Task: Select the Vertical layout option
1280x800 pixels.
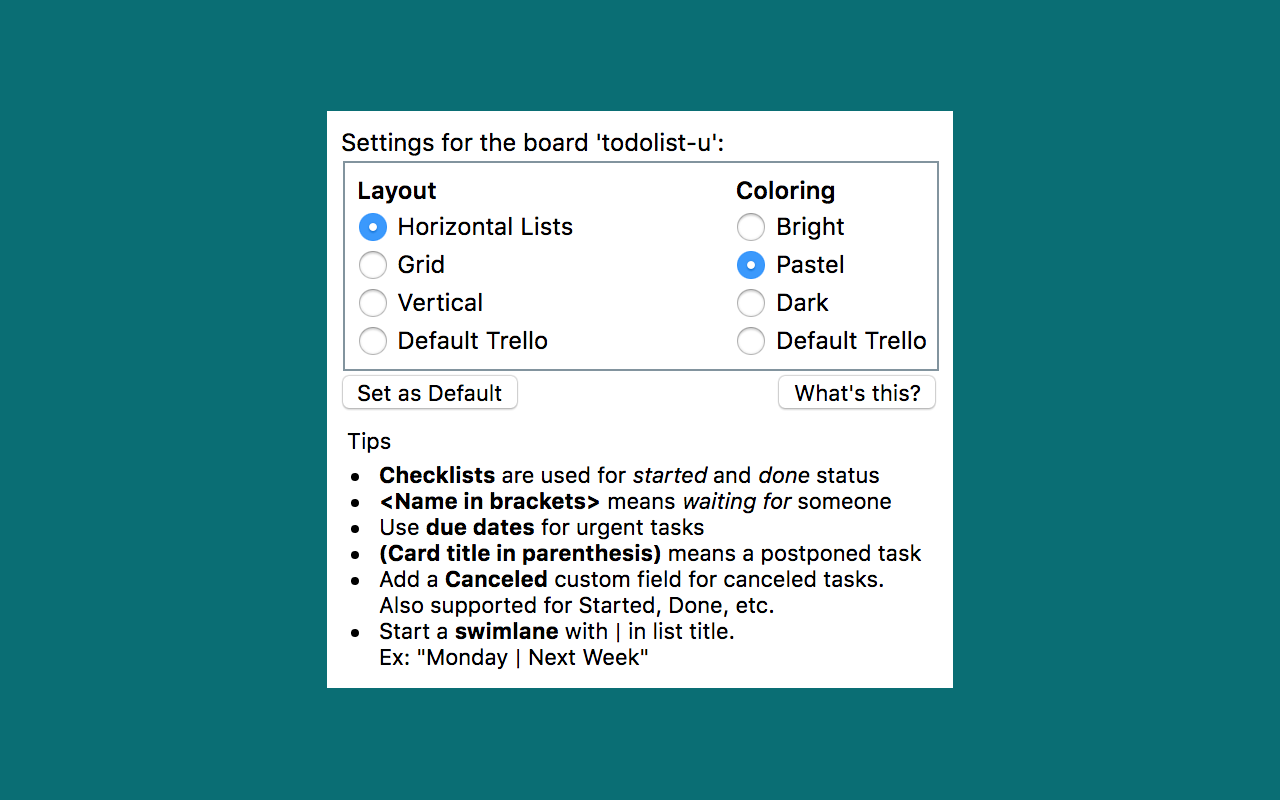Action: point(373,303)
